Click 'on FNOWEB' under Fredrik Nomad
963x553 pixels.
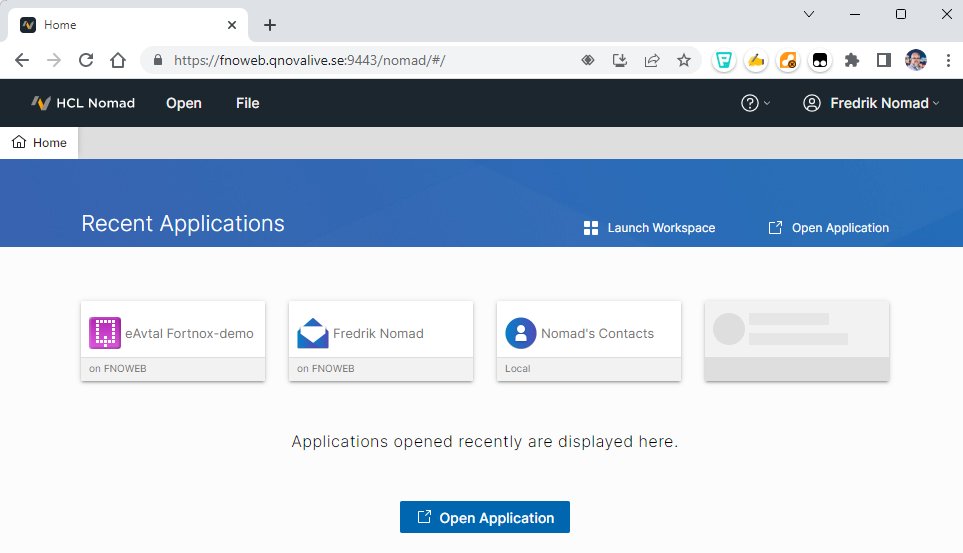pyautogui.click(x=326, y=369)
